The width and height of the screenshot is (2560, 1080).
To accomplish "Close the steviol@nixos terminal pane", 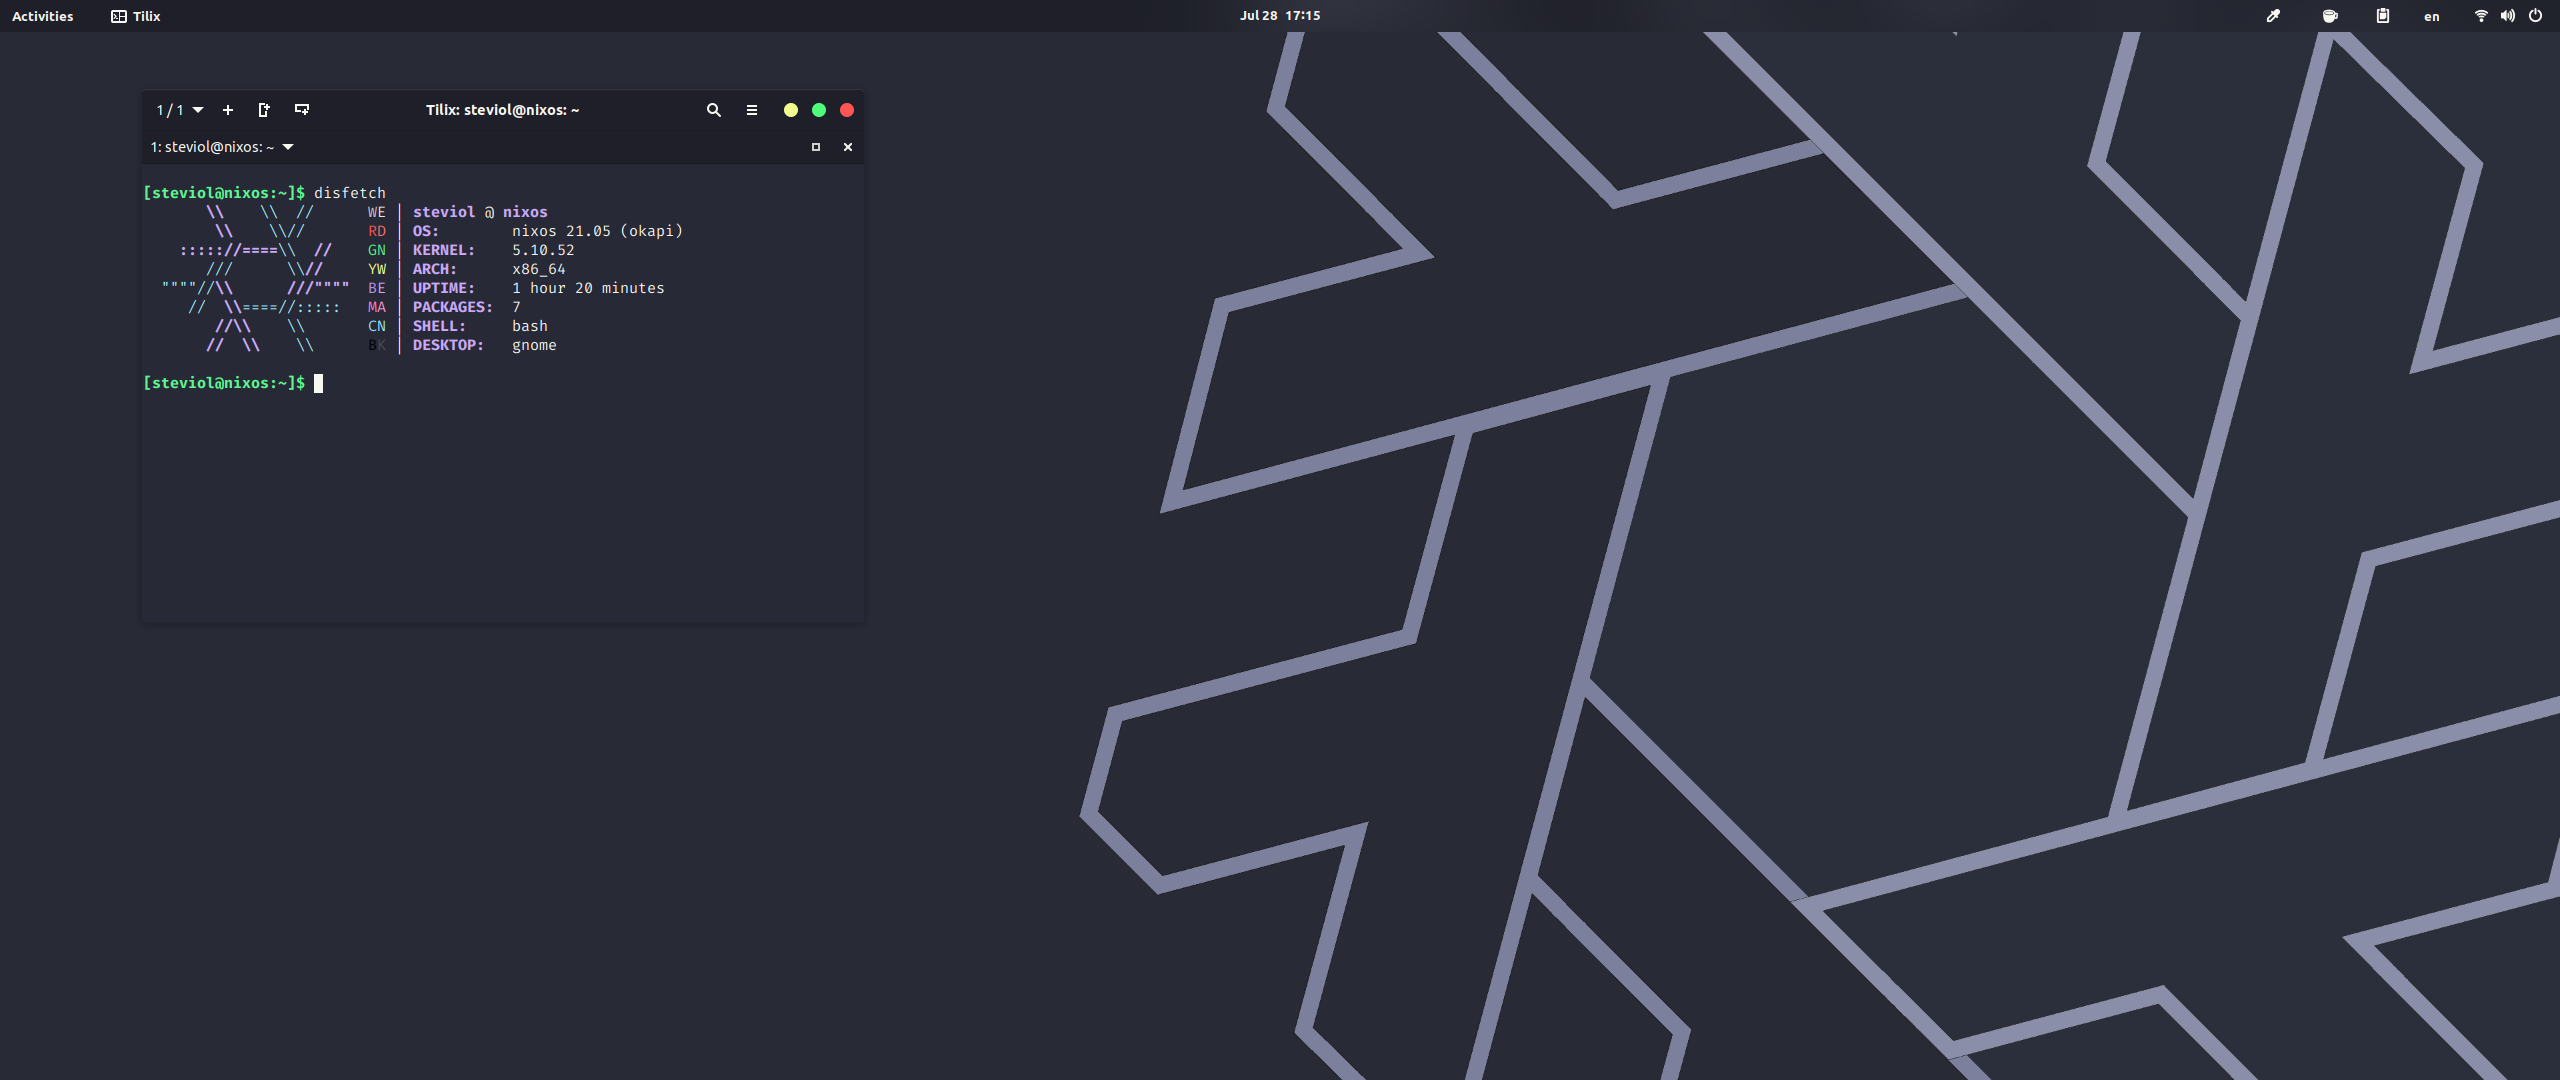I will [848, 147].
